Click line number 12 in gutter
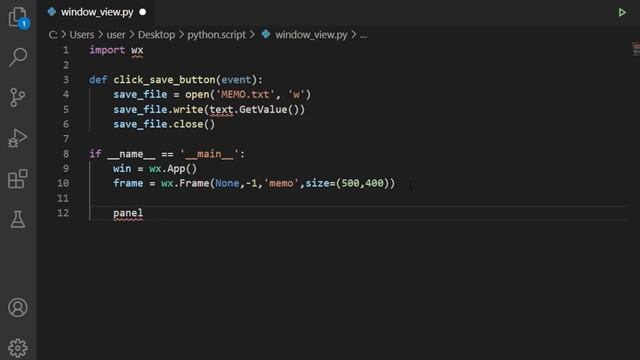The width and height of the screenshot is (640, 360). pyautogui.click(x=63, y=213)
